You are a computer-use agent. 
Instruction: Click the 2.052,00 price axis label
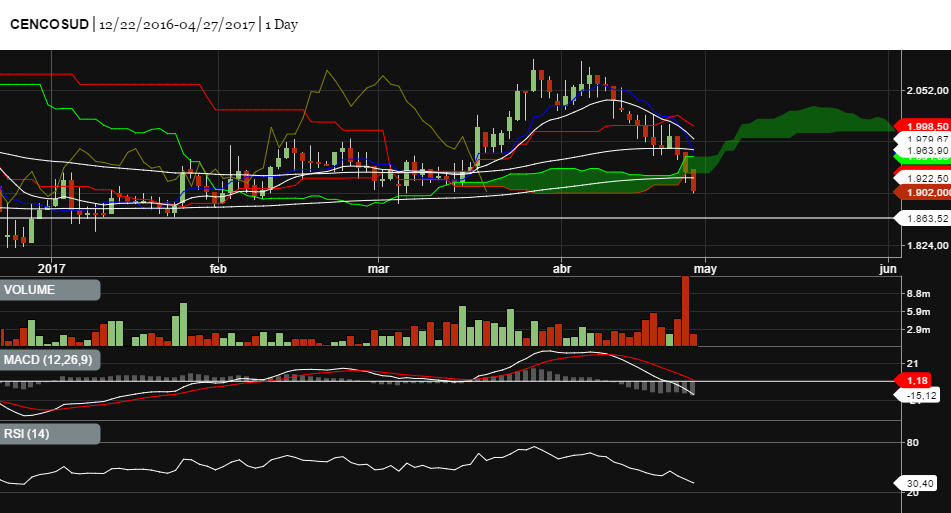pyautogui.click(x=927, y=90)
